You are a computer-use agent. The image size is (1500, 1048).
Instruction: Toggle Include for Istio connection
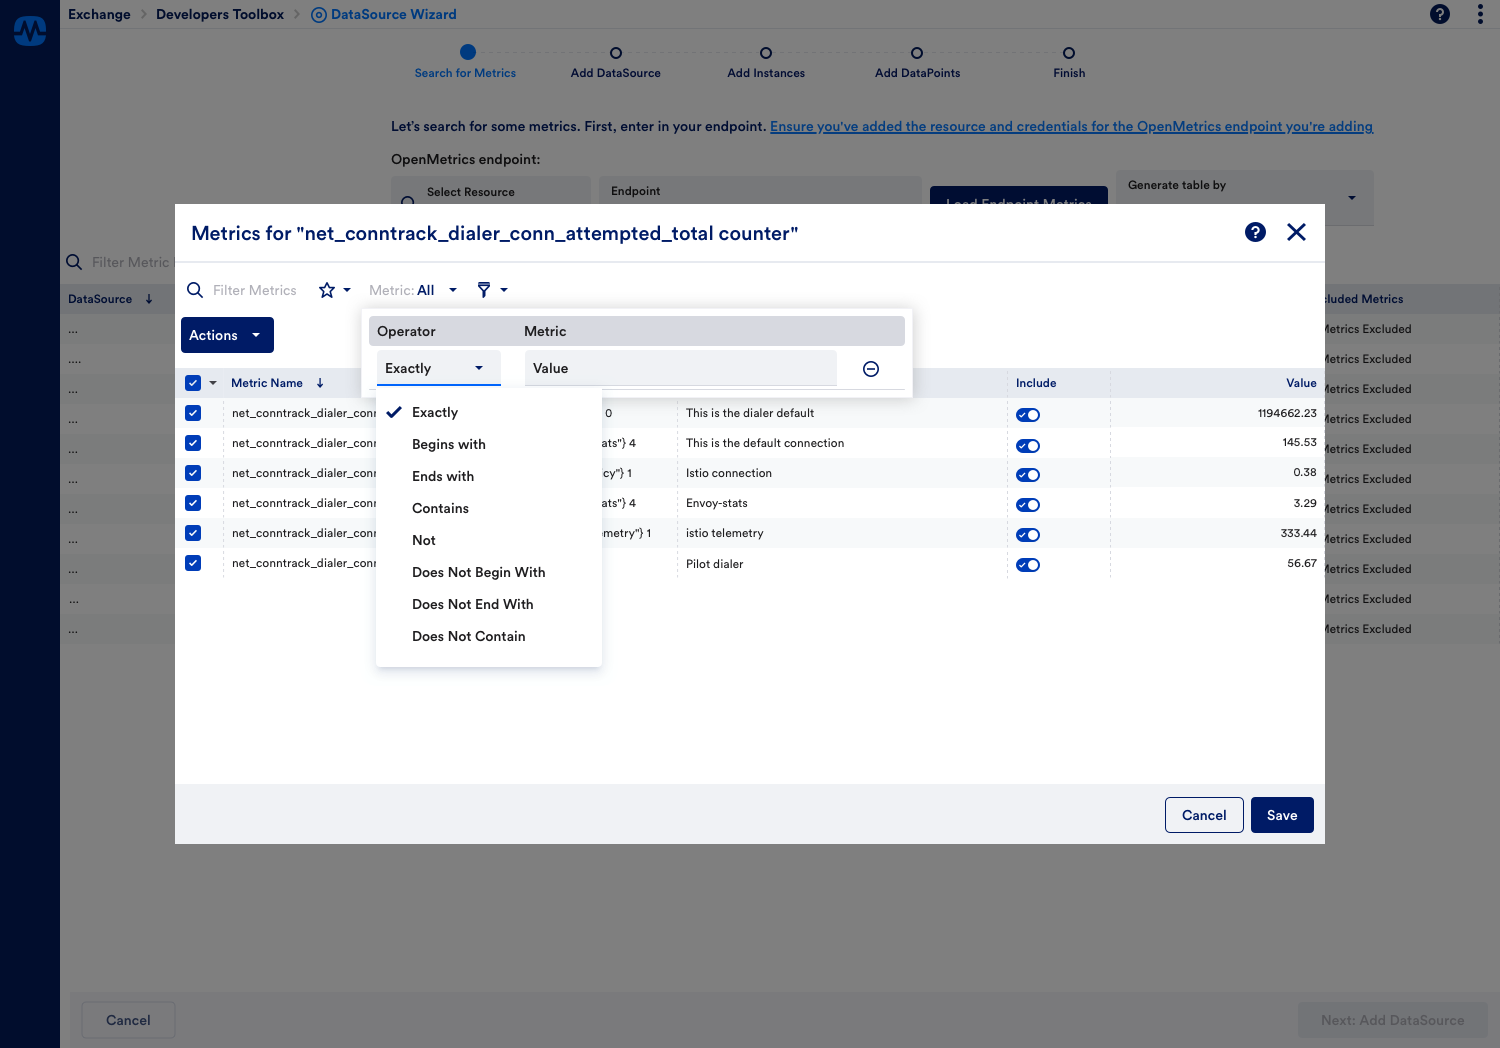coord(1028,475)
